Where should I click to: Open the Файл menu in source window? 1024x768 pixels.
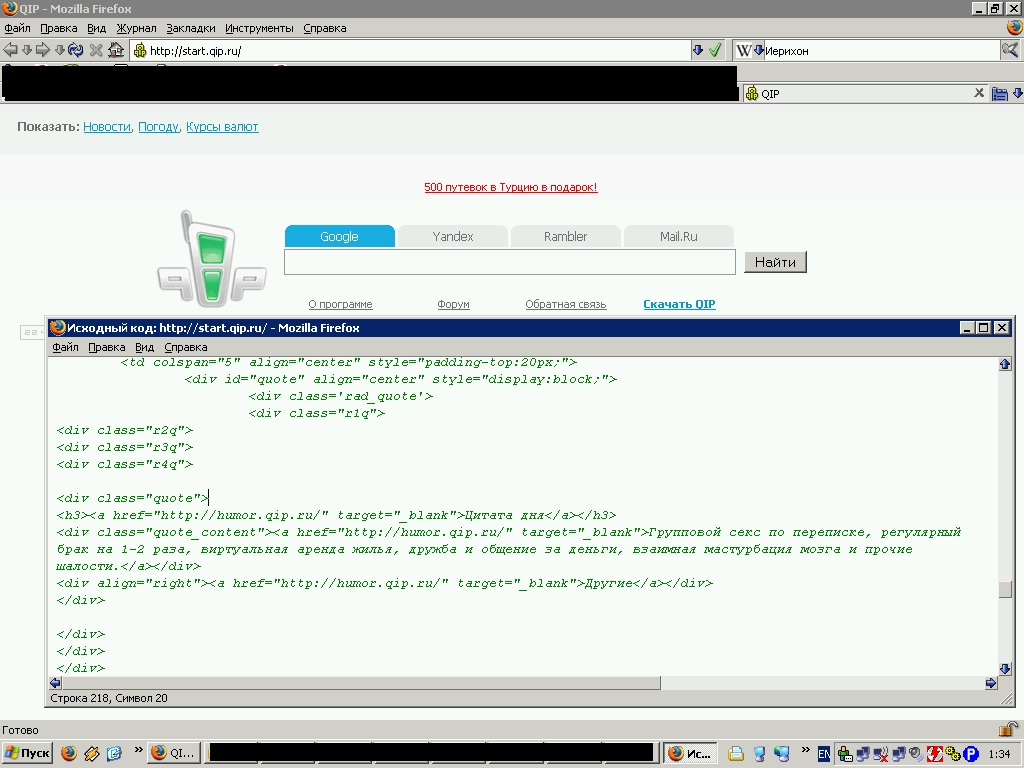pyautogui.click(x=65, y=347)
